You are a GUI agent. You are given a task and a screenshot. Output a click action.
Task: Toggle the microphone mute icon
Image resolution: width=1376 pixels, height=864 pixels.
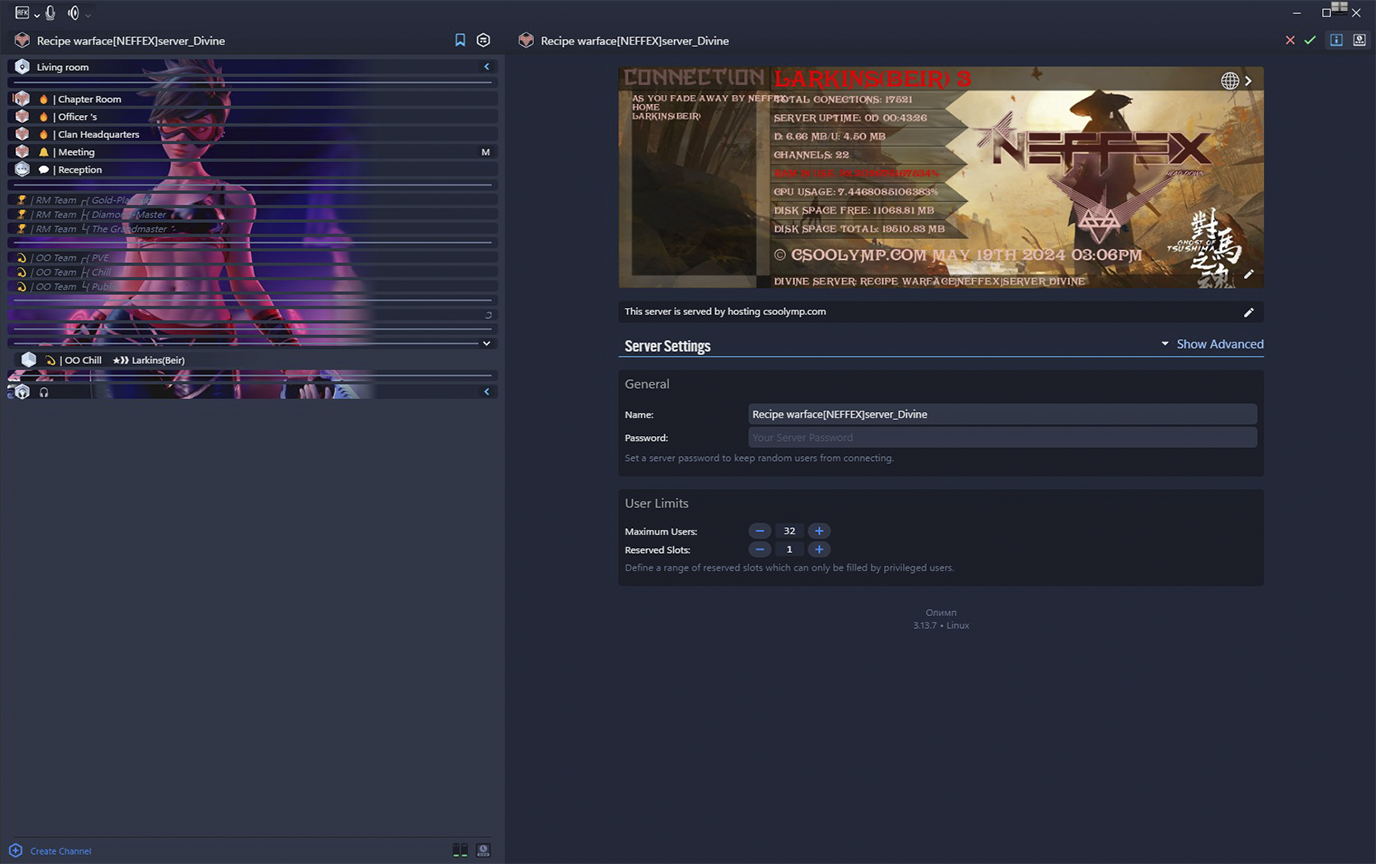(50, 13)
